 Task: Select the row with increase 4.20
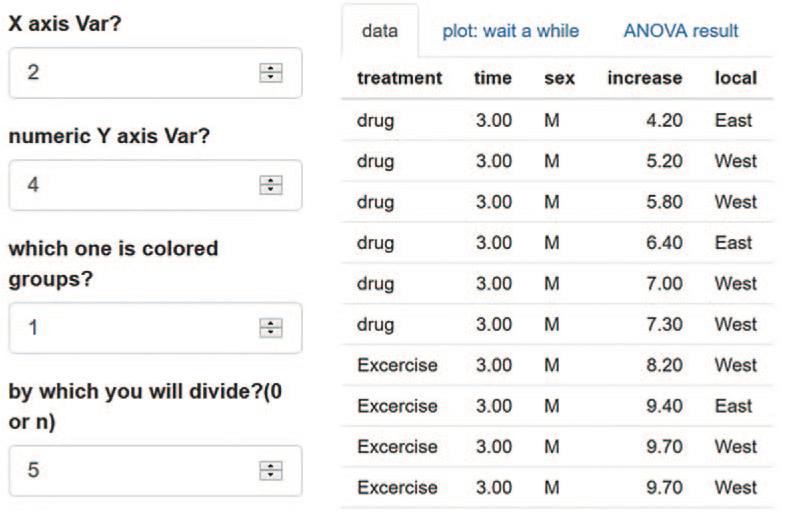pyautogui.click(x=557, y=120)
